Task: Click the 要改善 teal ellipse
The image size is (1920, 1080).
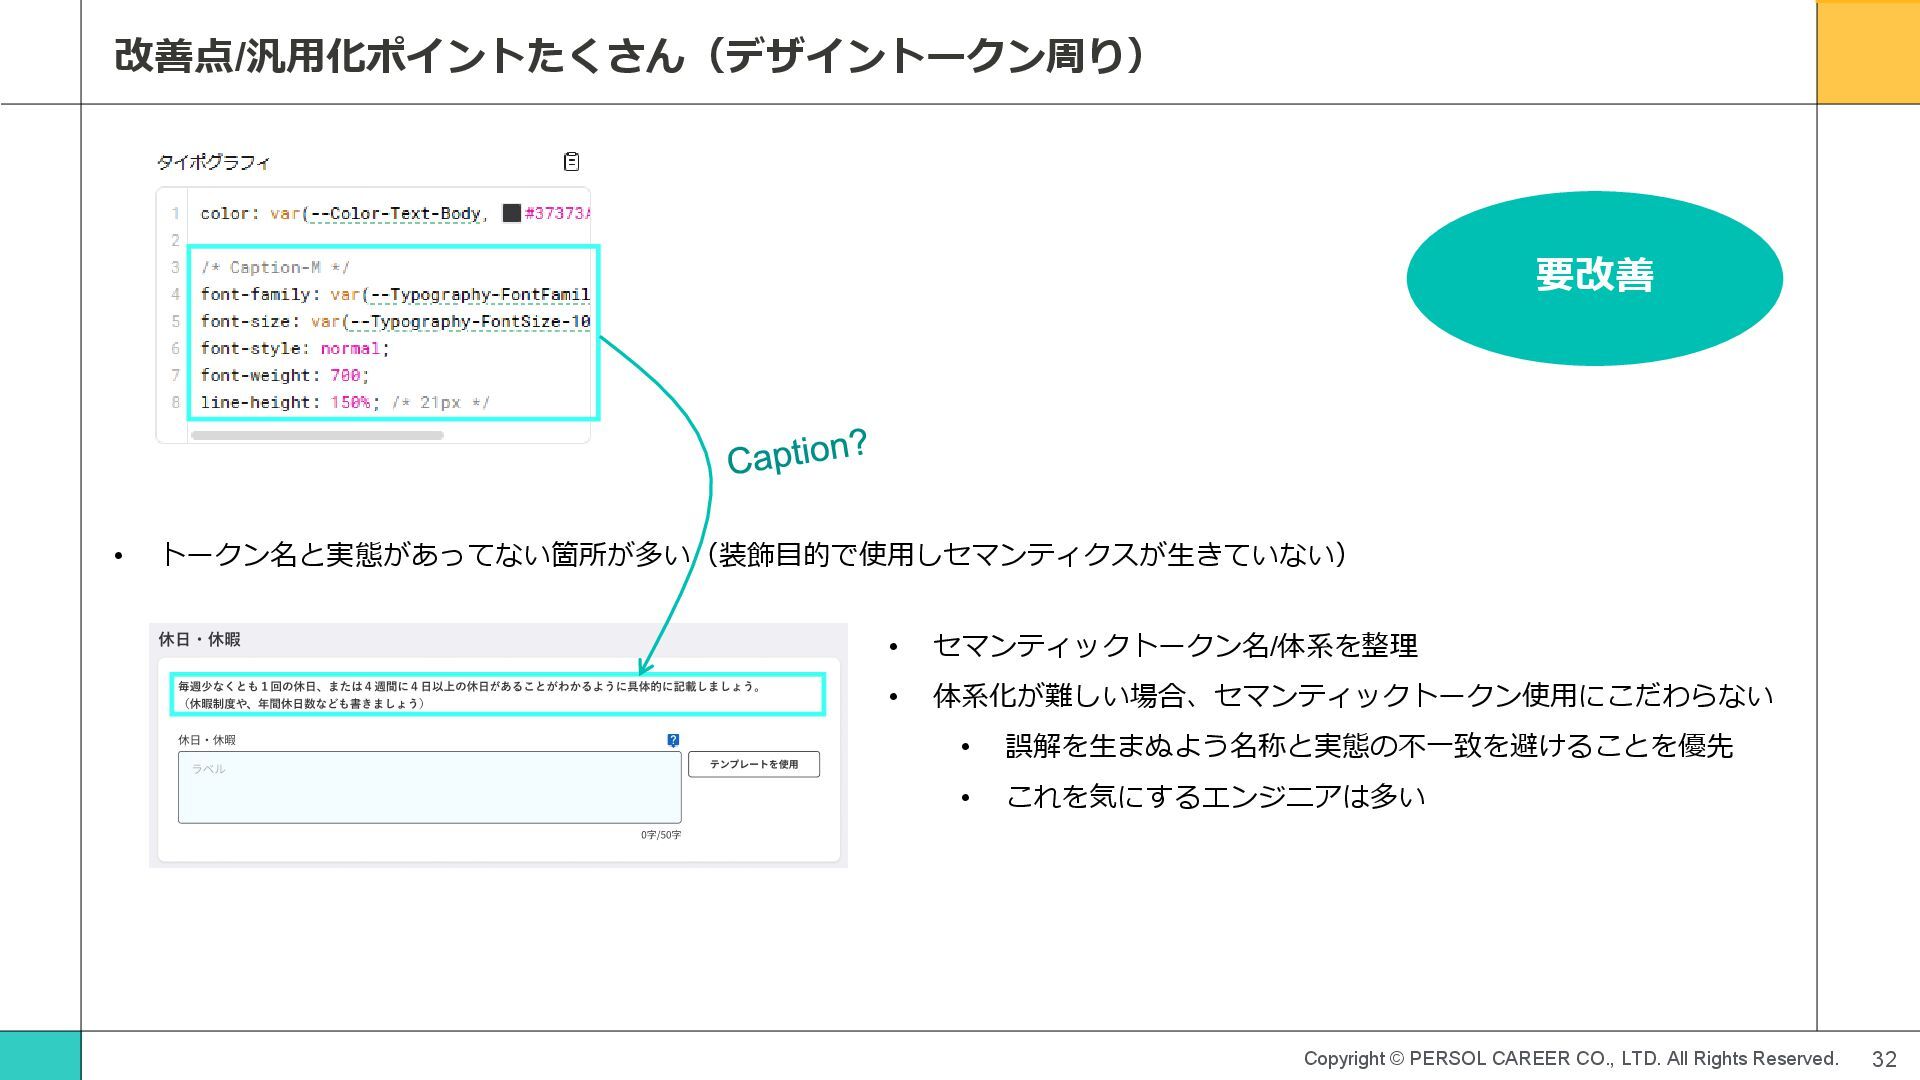Action: coord(1594,277)
